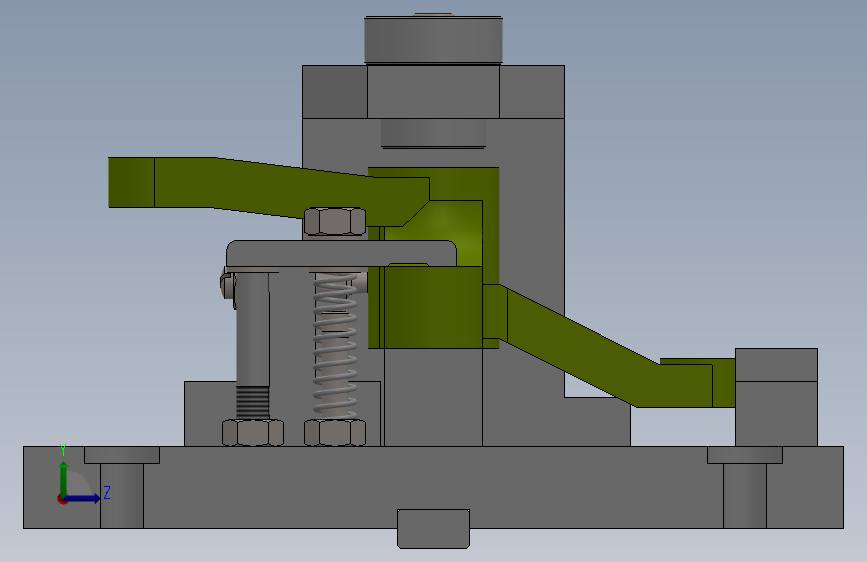The image size is (867, 562).
Task: Click the right counterbored hole in base
Action: (x=745, y=487)
